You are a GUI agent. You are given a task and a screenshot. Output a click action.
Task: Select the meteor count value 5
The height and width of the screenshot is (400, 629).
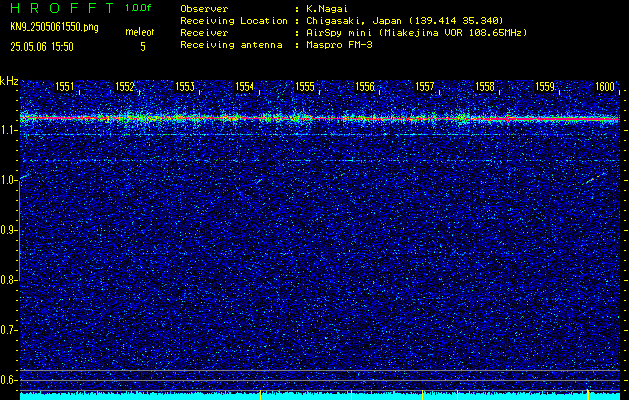pyautogui.click(x=143, y=47)
